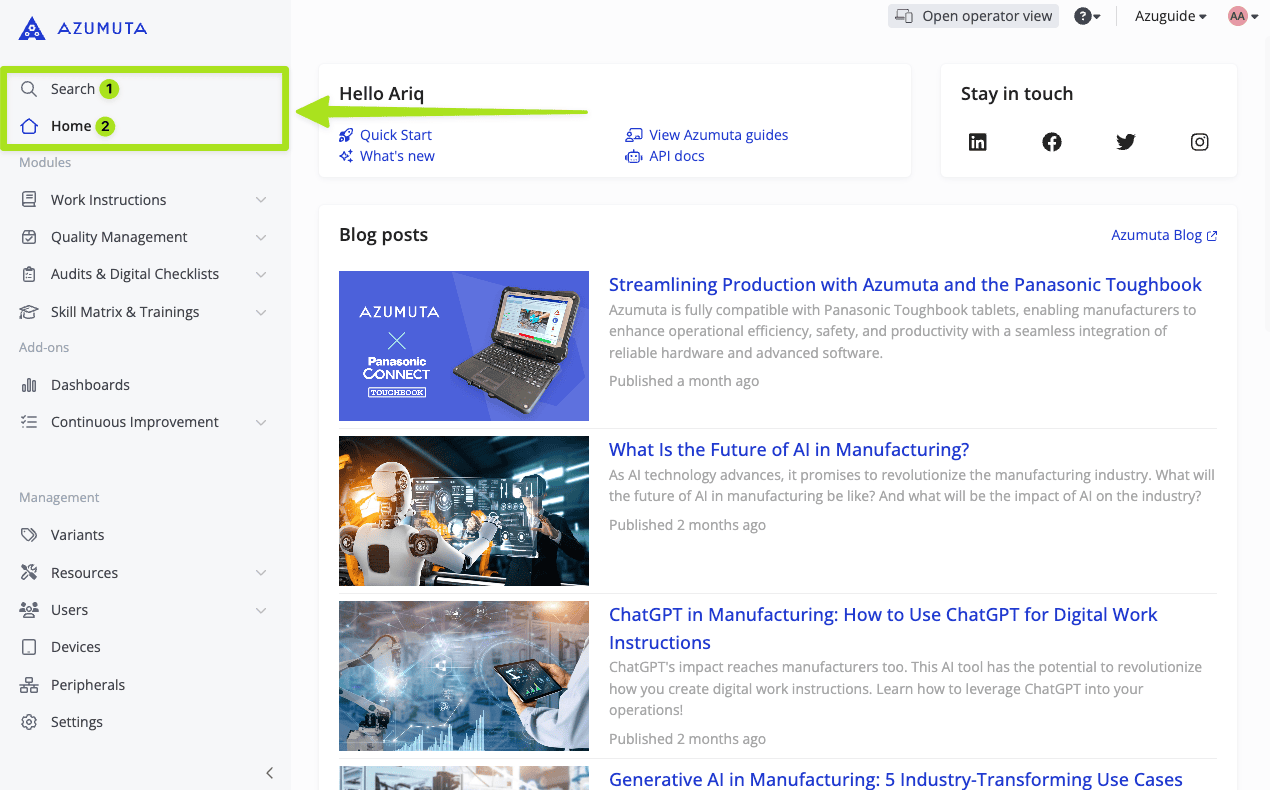Follow the Azumuta Blog external link
This screenshot has width=1270, height=790.
point(1164,235)
